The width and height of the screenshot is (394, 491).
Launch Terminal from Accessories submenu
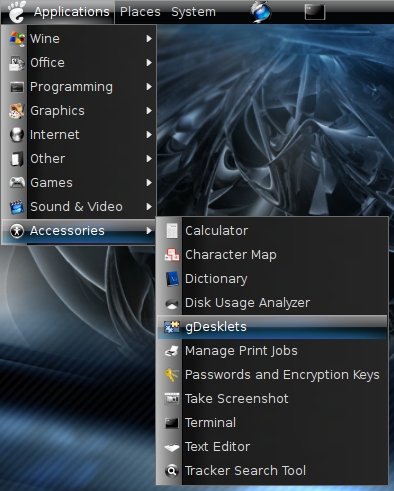point(272,423)
